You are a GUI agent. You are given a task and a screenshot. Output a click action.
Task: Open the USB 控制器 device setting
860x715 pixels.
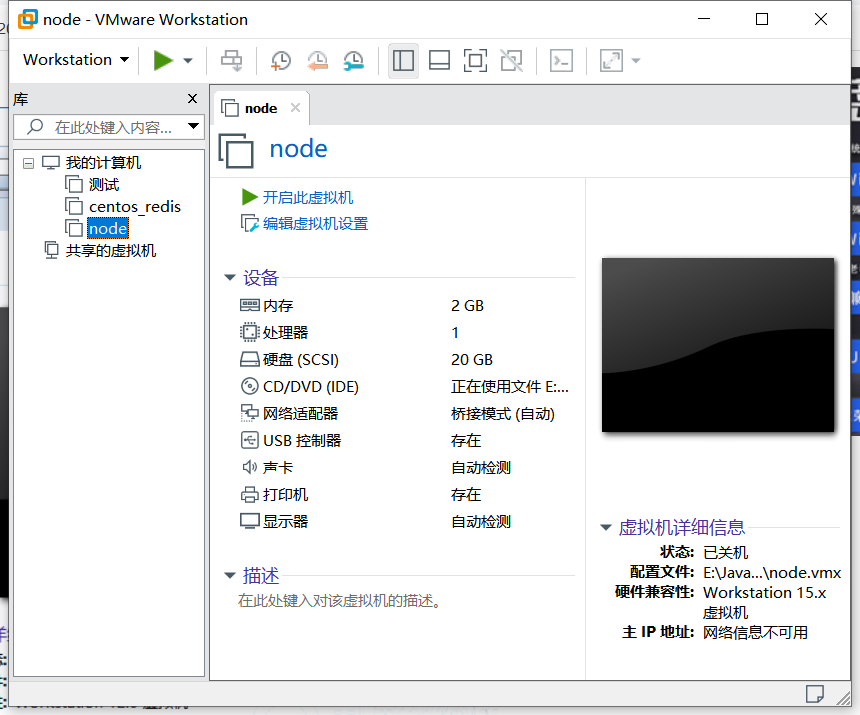302,440
